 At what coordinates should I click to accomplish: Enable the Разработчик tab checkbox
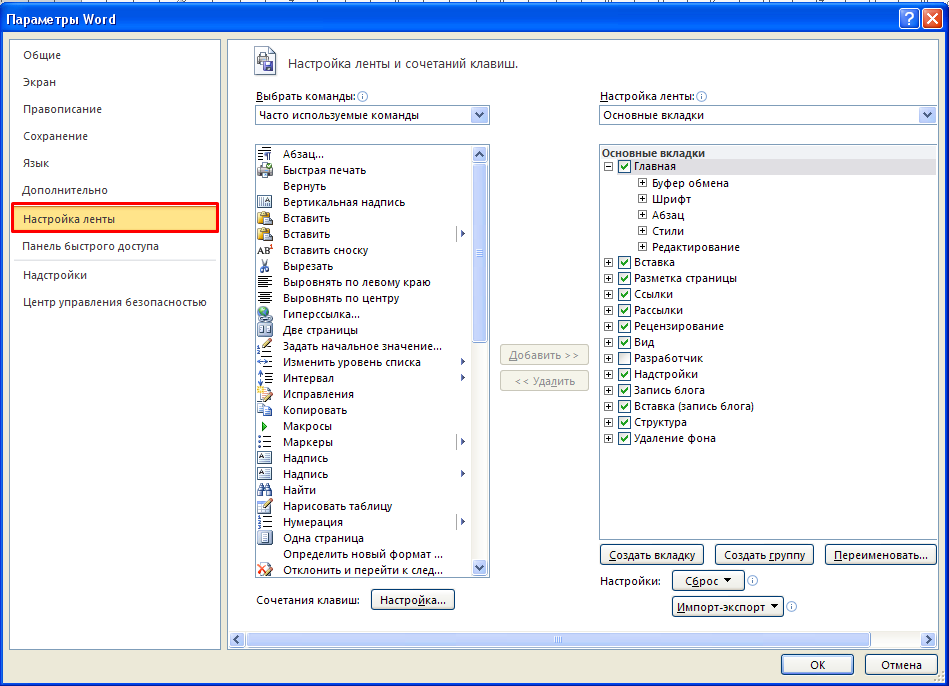[x=624, y=358]
